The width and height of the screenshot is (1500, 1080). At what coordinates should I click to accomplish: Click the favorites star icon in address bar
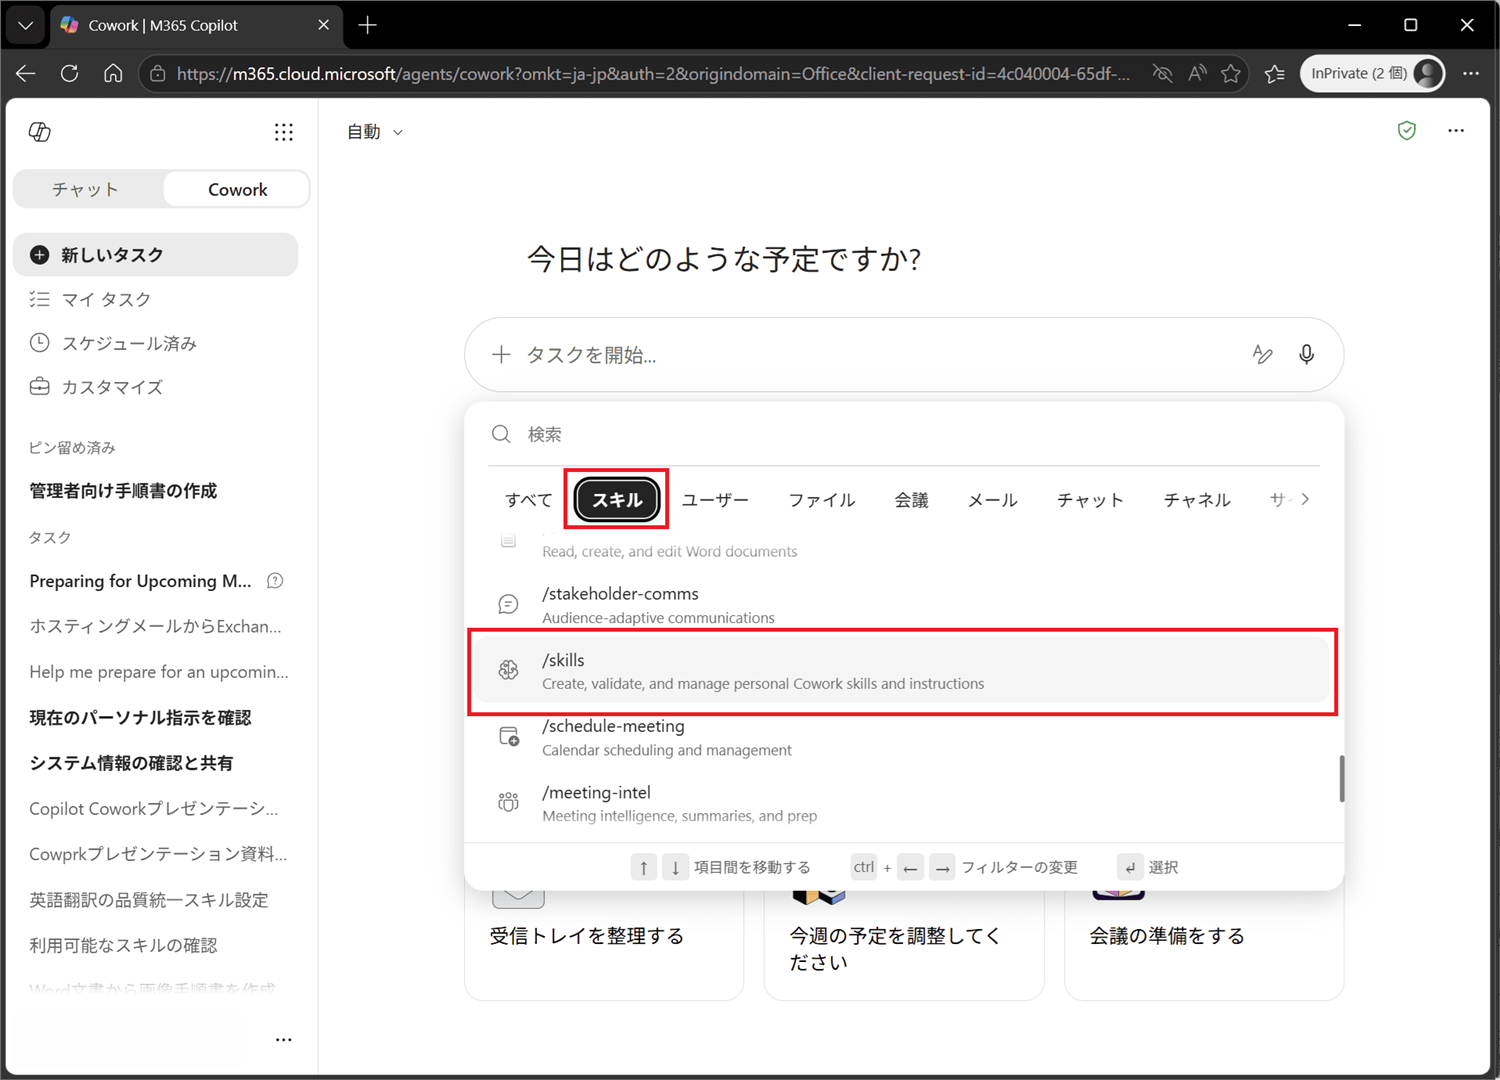pyautogui.click(x=1231, y=73)
